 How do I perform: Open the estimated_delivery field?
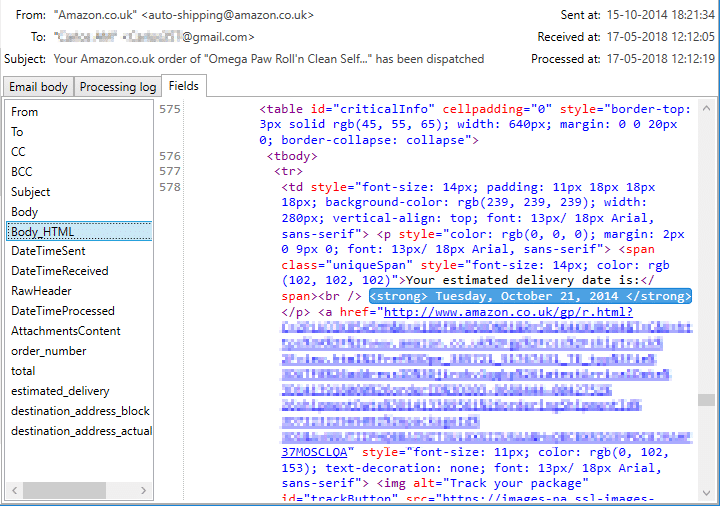coord(79,391)
